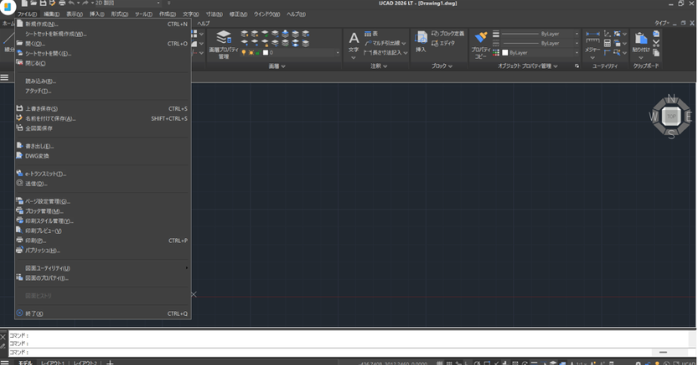Select DWG変換 menu entry
The image size is (698, 365).
tap(103, 156)
